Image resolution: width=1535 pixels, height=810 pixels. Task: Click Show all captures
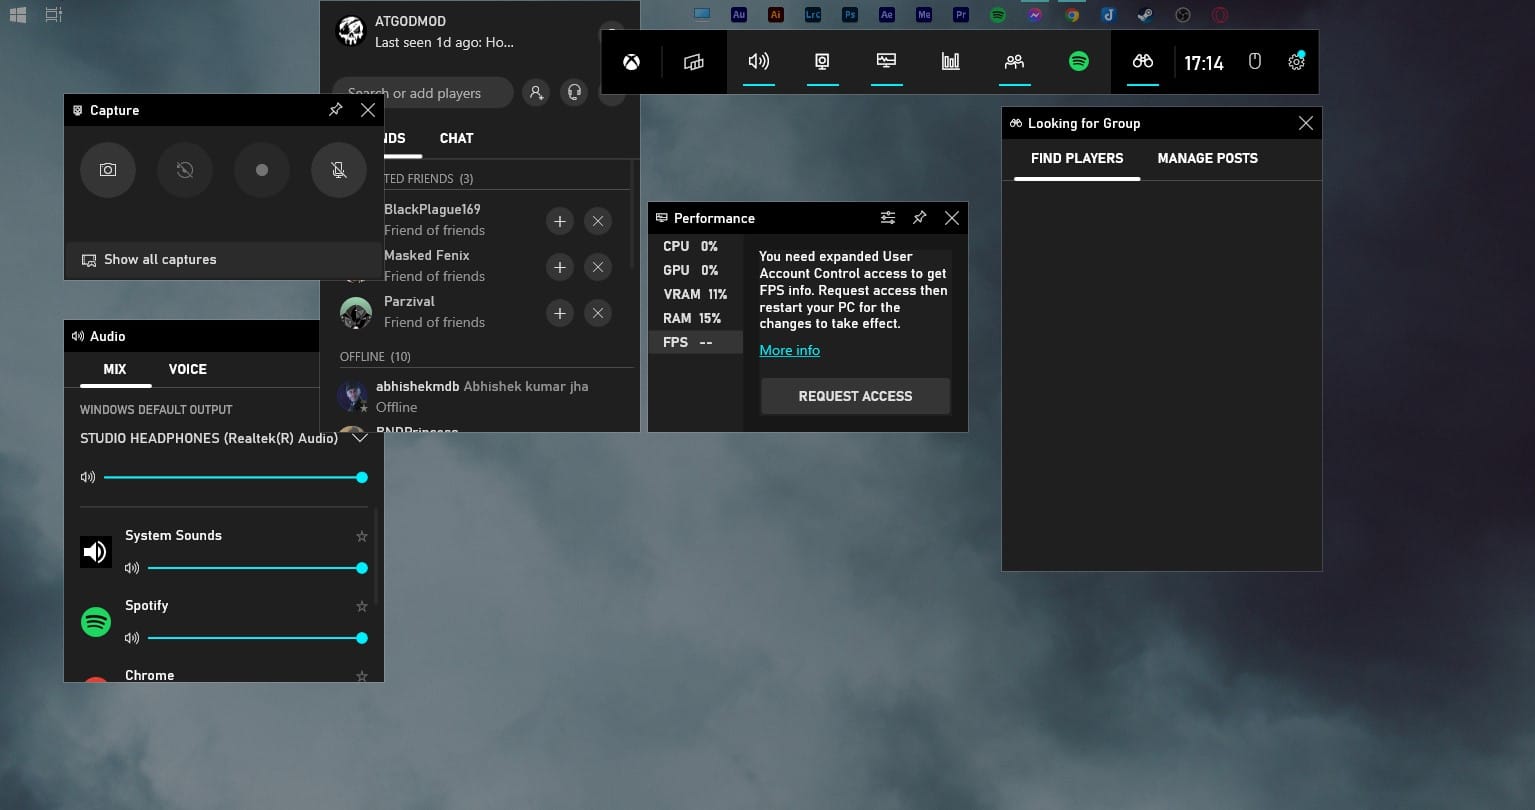pos(224,259)
